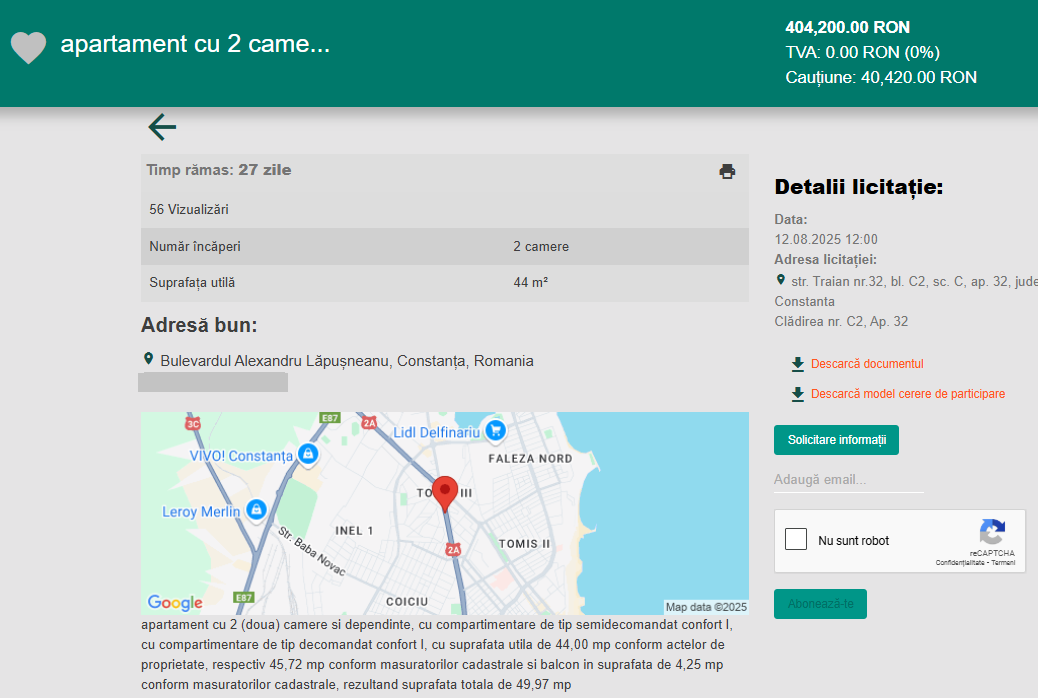1038x698 pixels.
Task: Open Leroy Merlin marker on map
Action: 256,510
